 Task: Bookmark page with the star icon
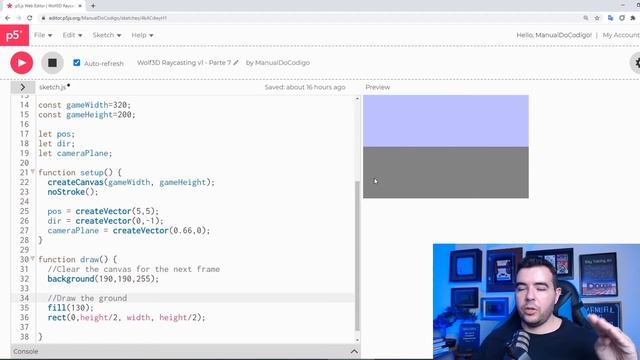tap(597, 18)
